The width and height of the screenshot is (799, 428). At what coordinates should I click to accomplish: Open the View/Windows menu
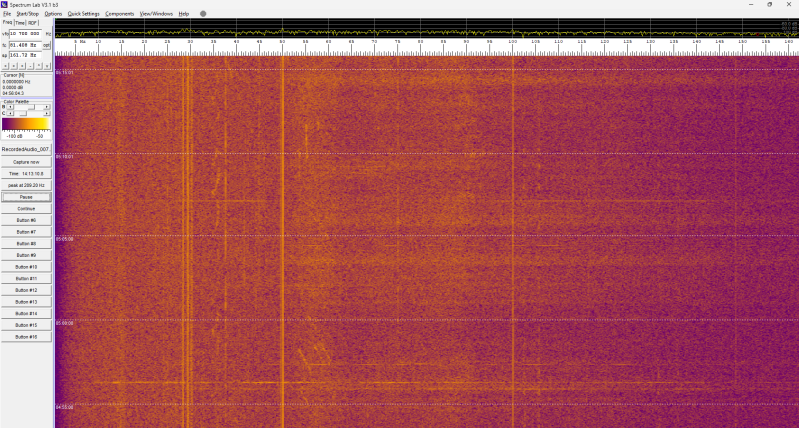click(156, 14)
